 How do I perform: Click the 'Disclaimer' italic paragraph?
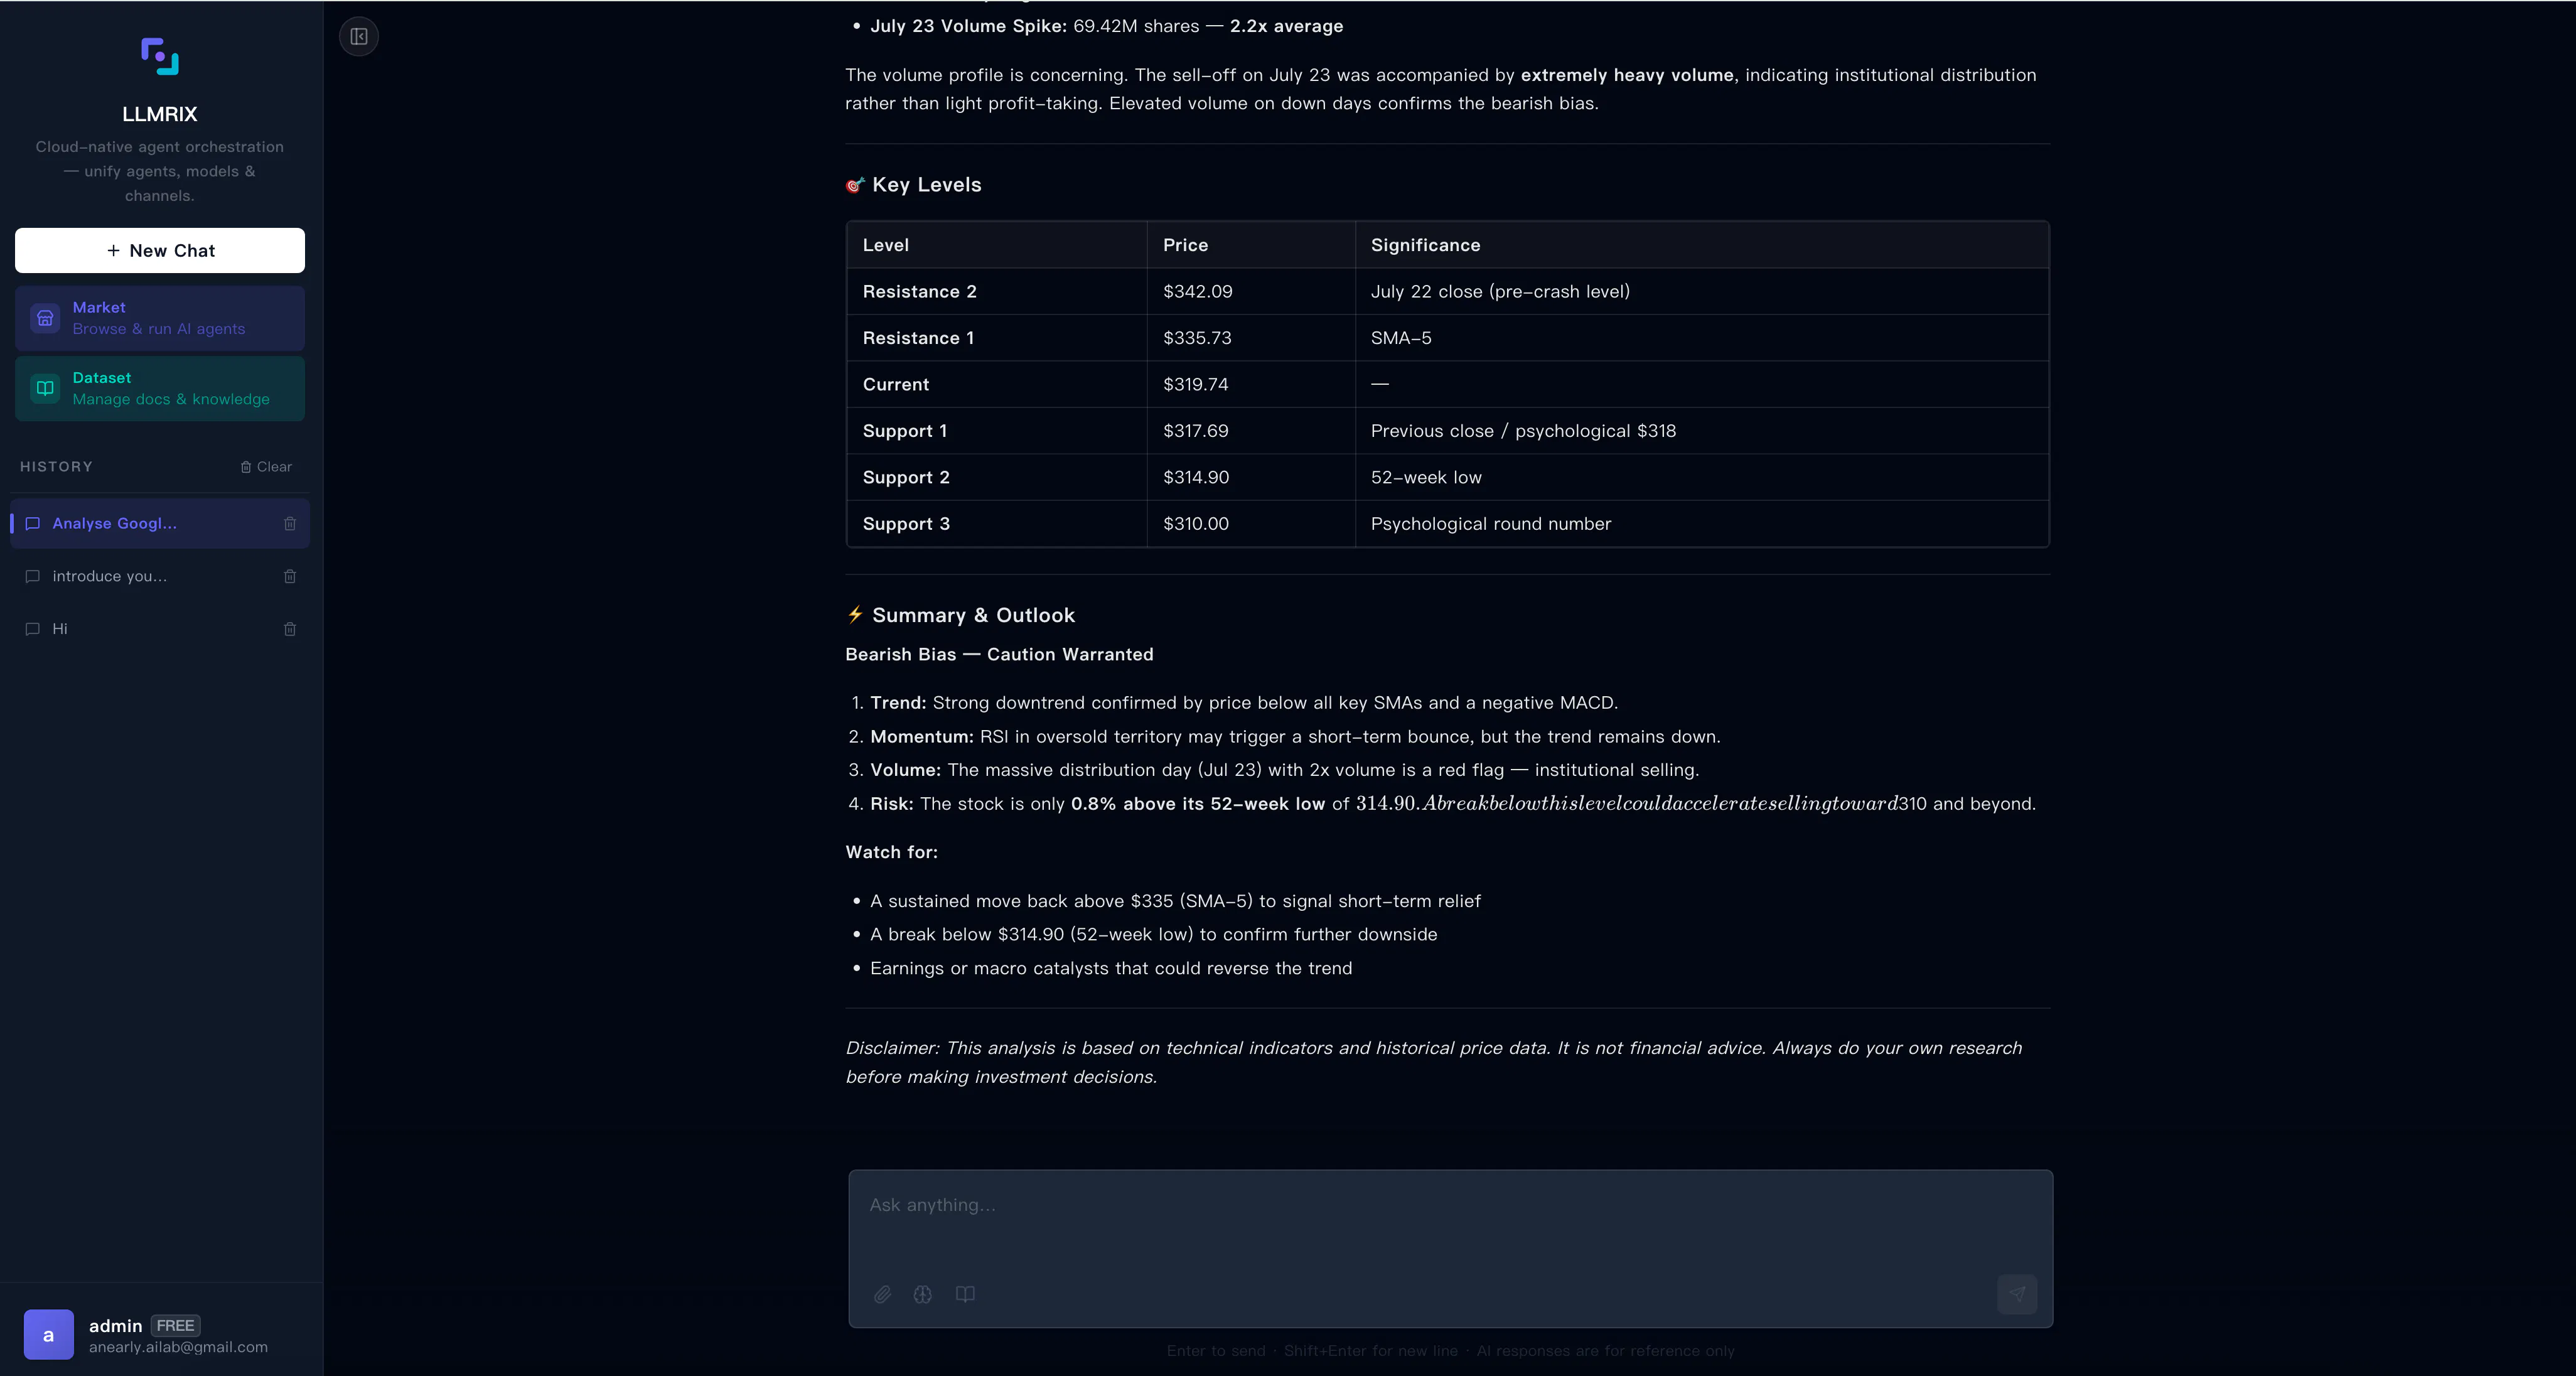pos(1433,1062)
